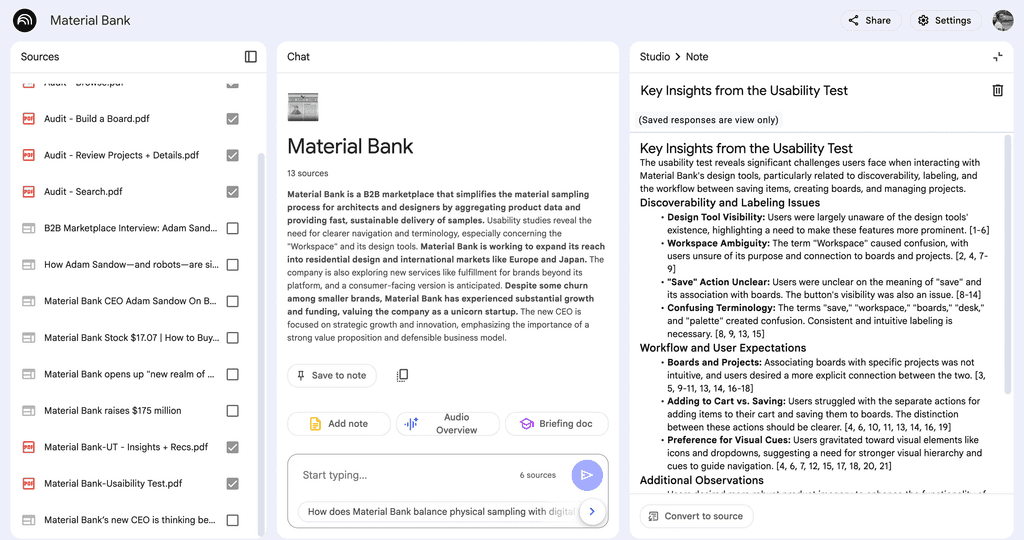Click PDF icon of Audit - Review Projects
Image resolution: width=1024 pixels, height=540 pixels.
[29, 155]
